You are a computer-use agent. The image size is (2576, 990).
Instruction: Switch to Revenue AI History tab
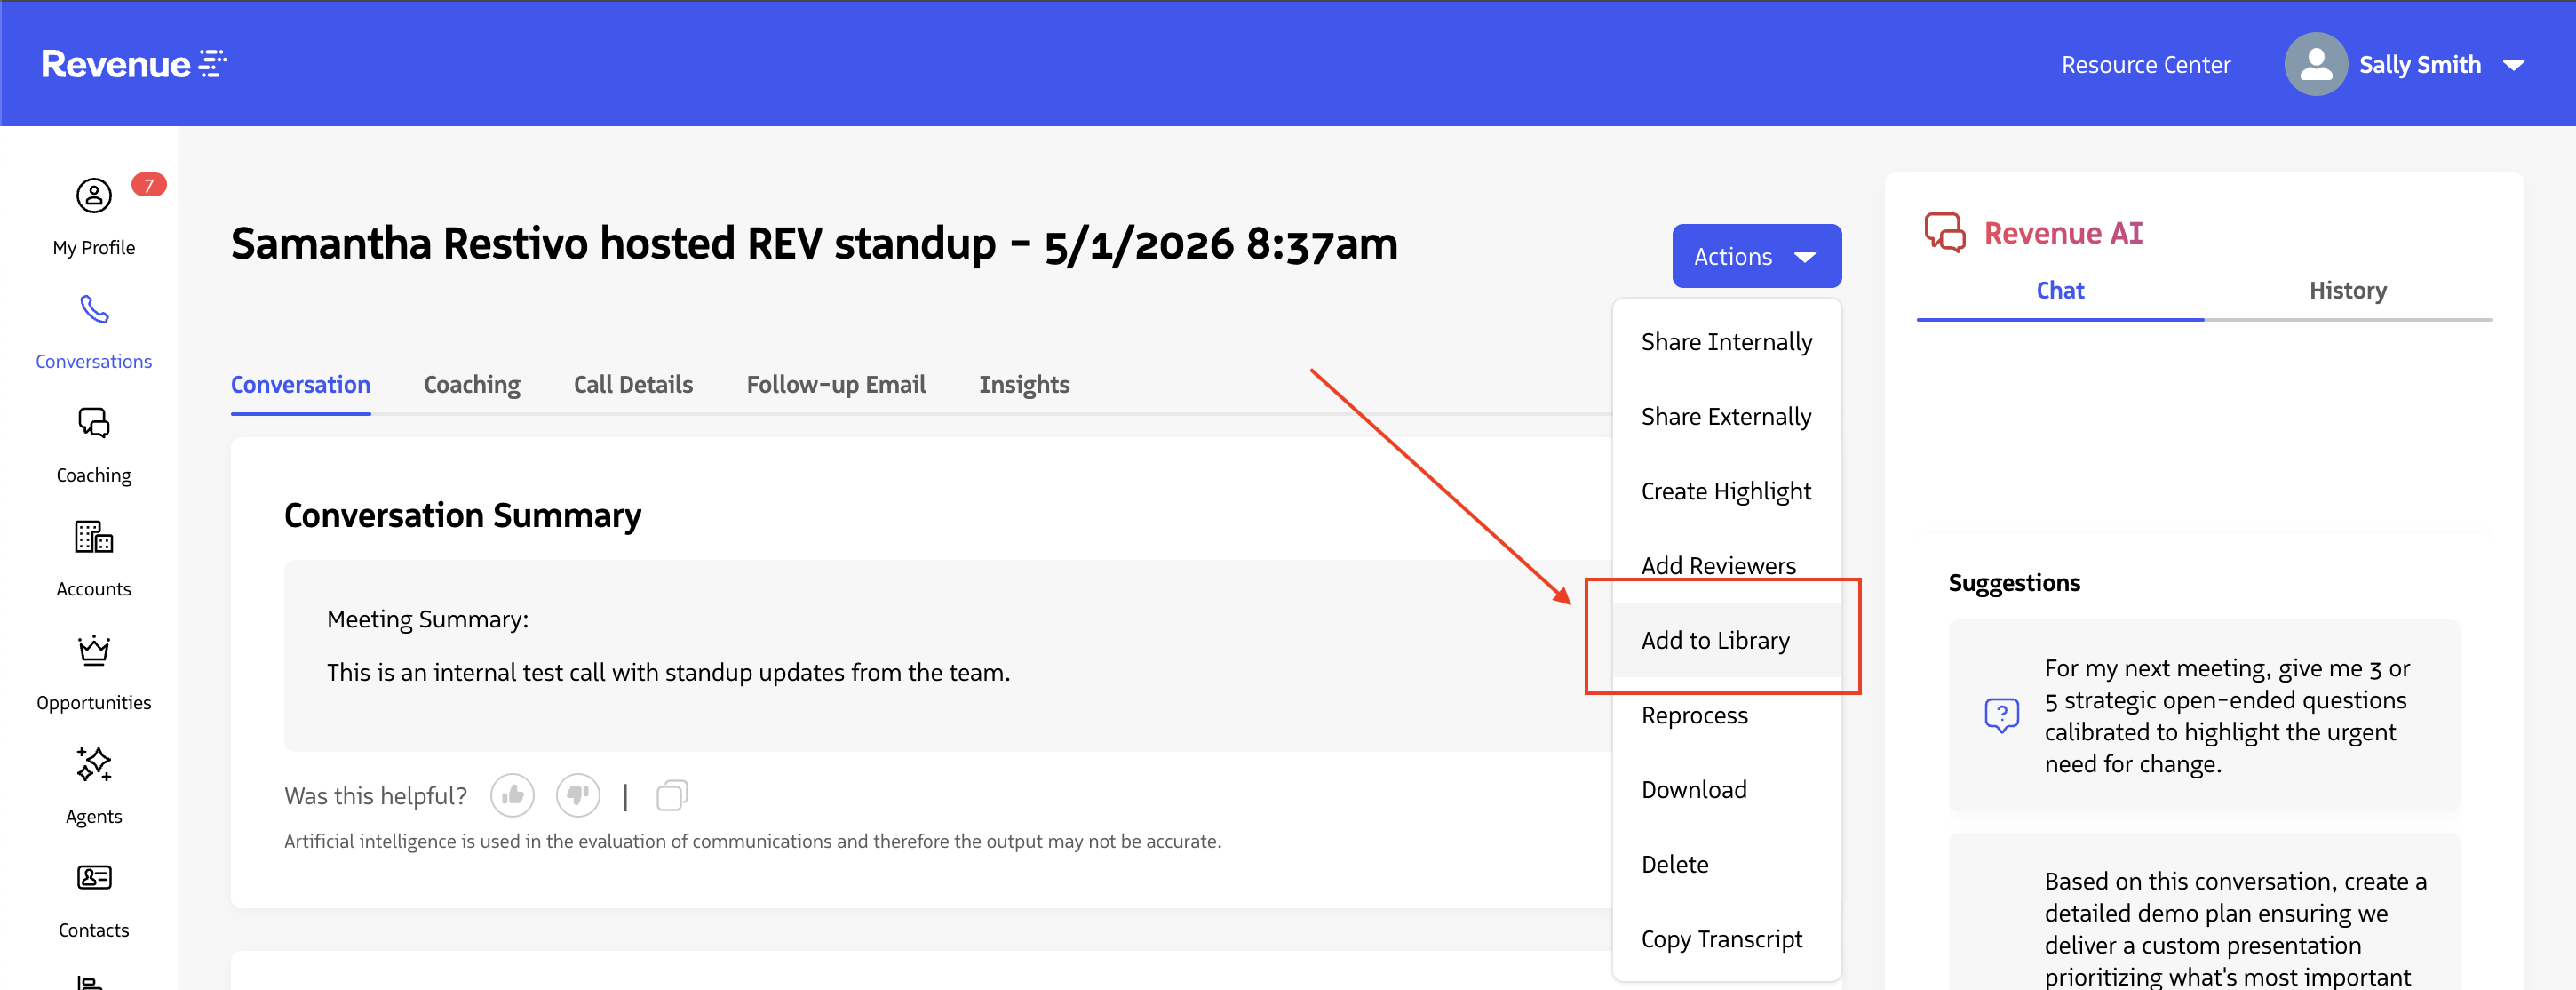click(2348, 291)
